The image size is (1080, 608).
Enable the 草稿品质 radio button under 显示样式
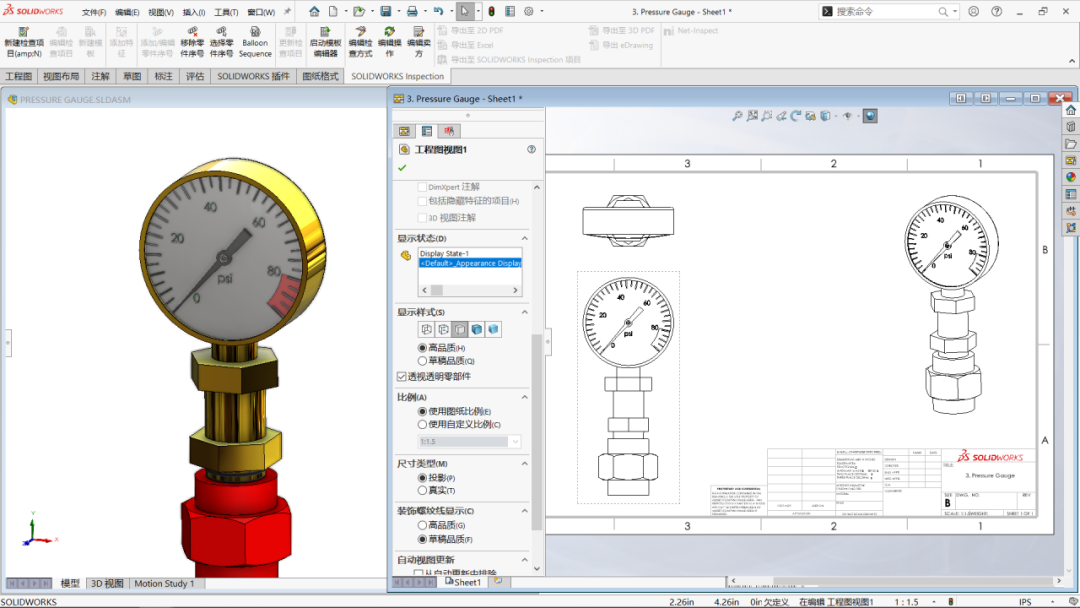pyautogui.click(x=425, y=359)
